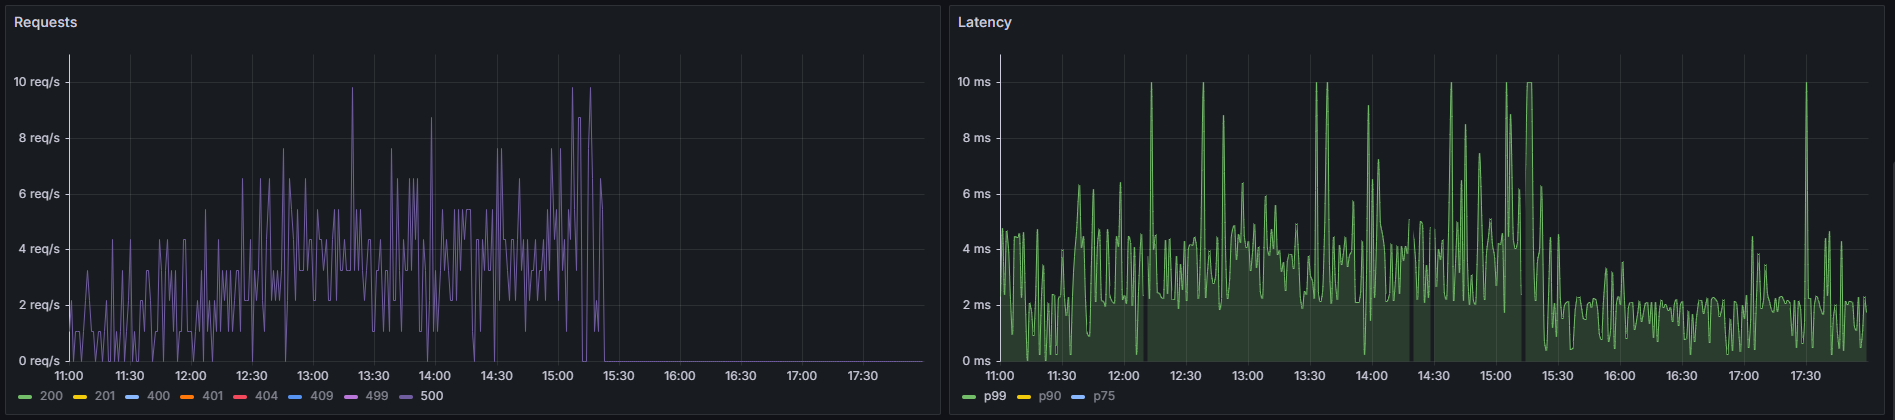Click the 8 ms axis label
The width and height of the screenshot is (1895, 420).
point(977,138)
